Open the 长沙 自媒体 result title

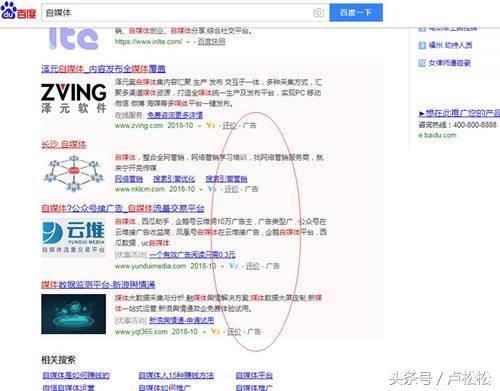(x=64, y=145)
